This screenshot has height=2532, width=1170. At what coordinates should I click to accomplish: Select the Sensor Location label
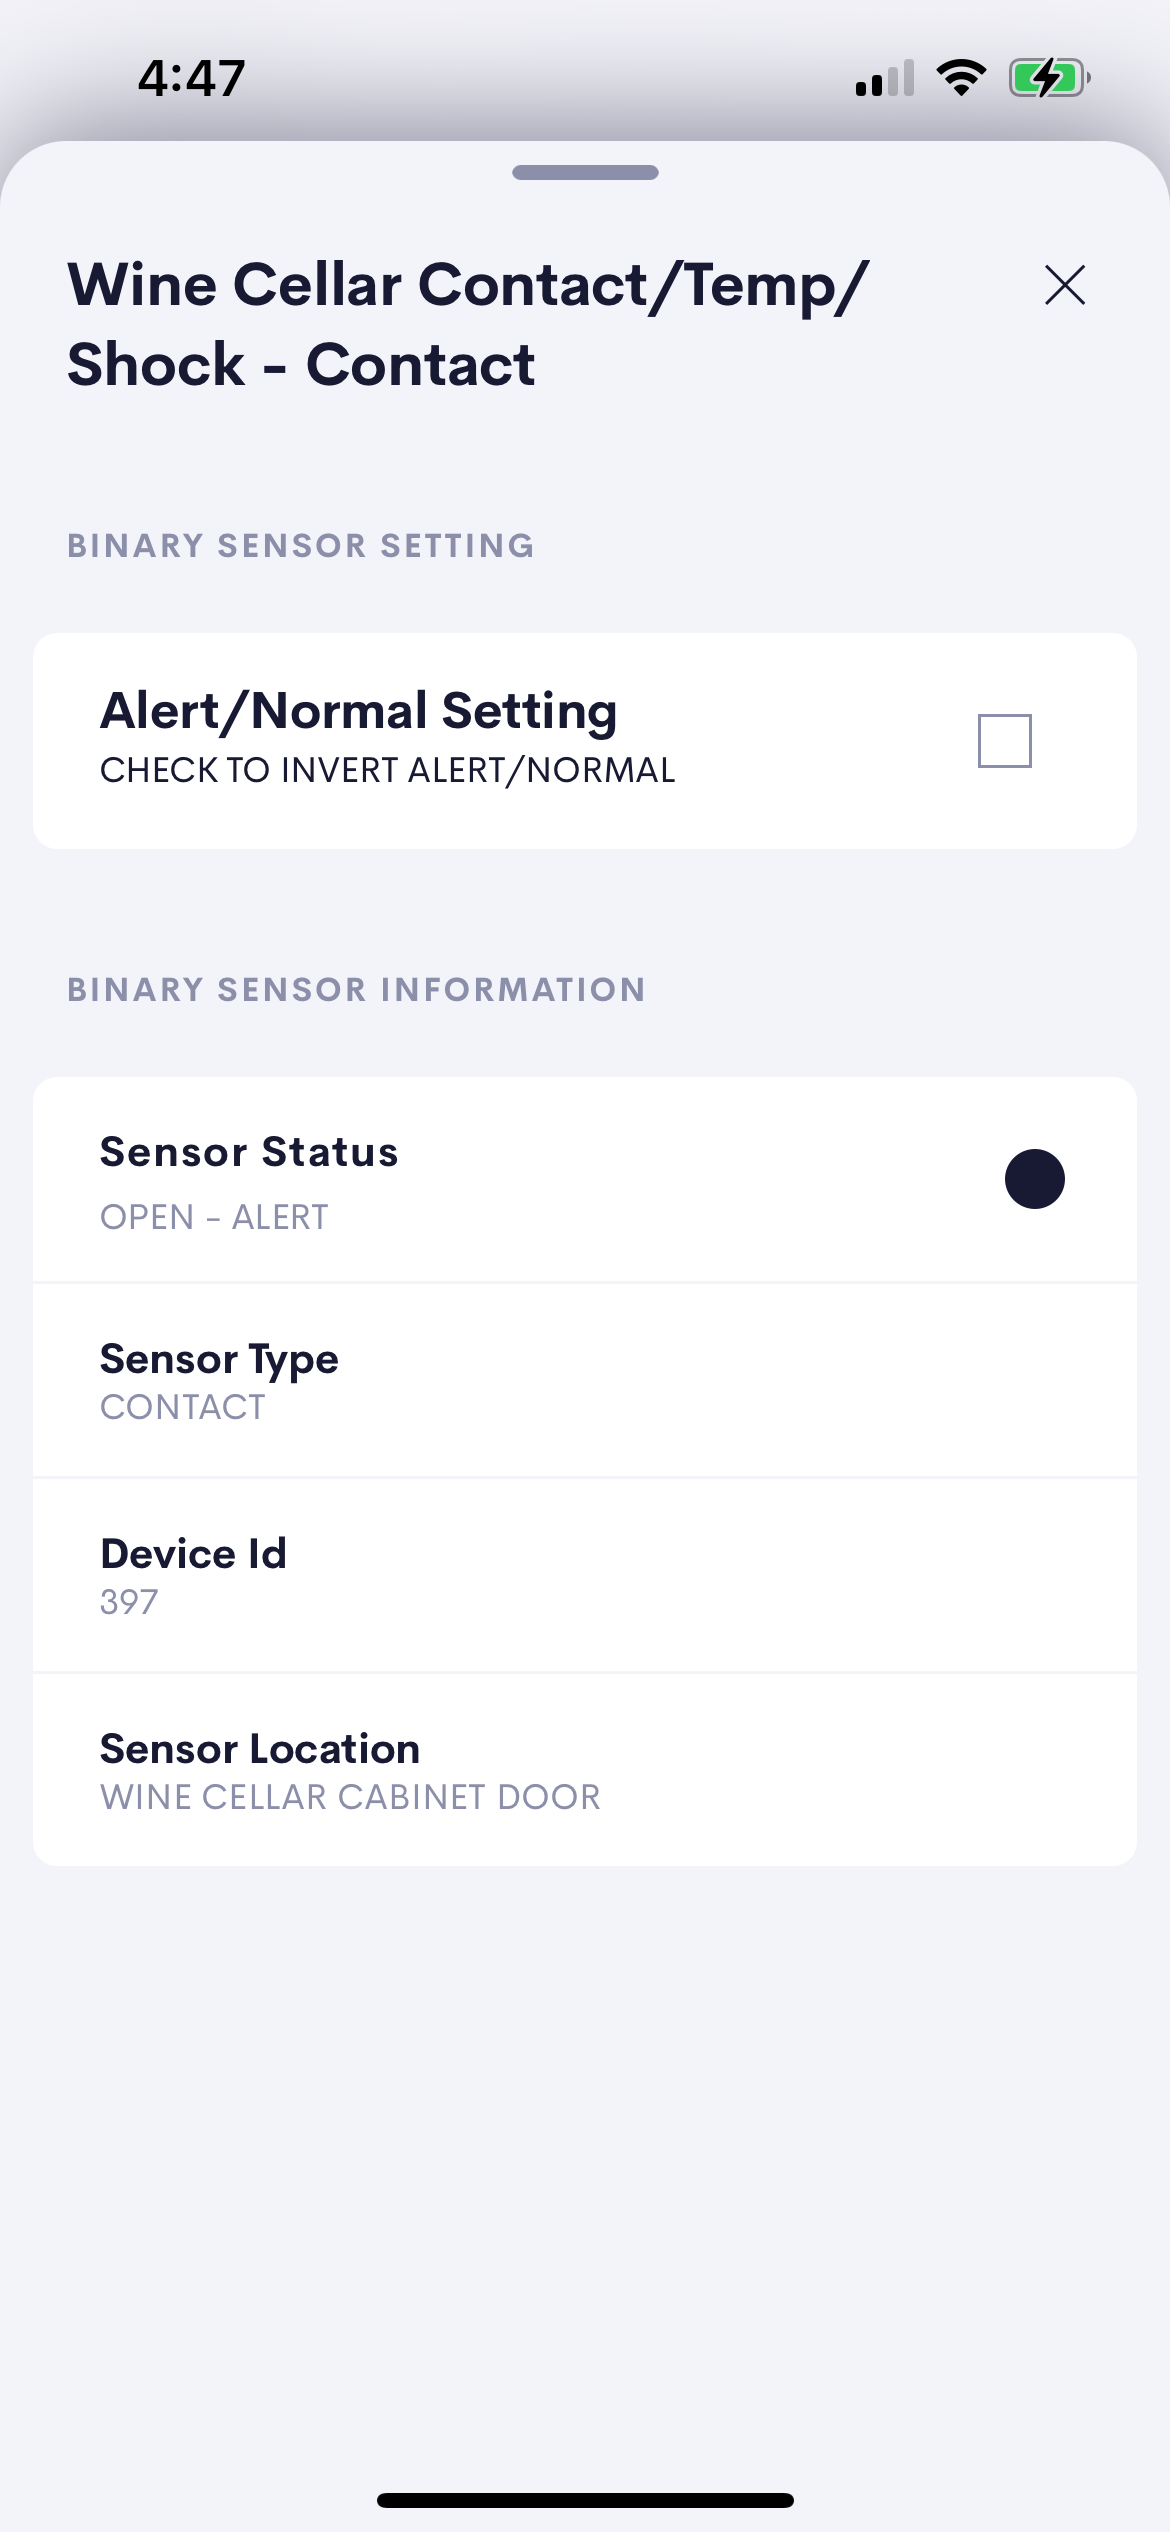260,1749
